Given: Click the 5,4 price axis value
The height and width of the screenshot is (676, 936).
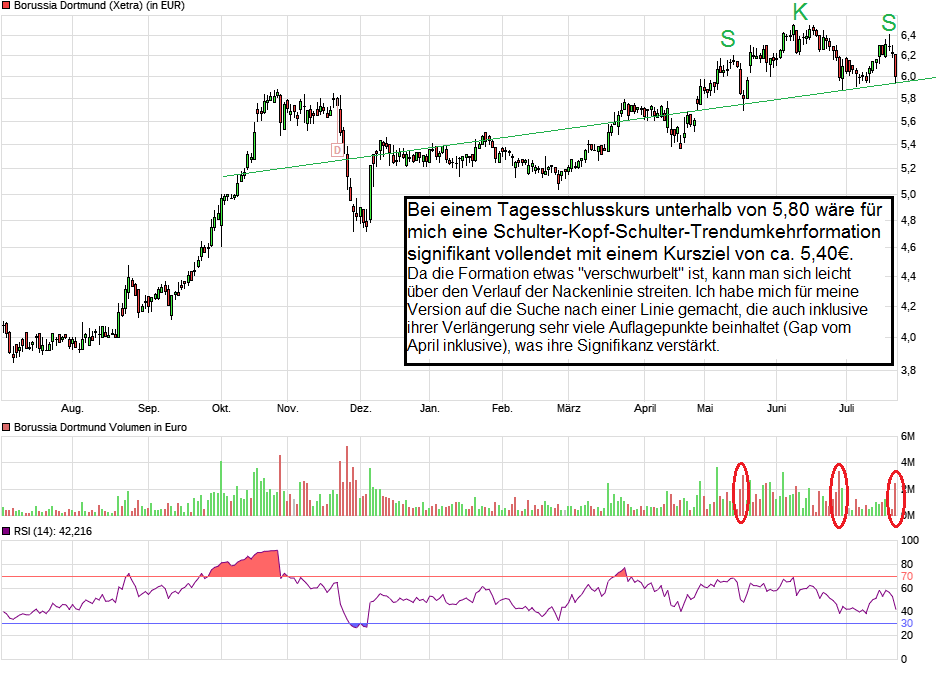Looking at the screenshot, I should [x=909, y=145].
